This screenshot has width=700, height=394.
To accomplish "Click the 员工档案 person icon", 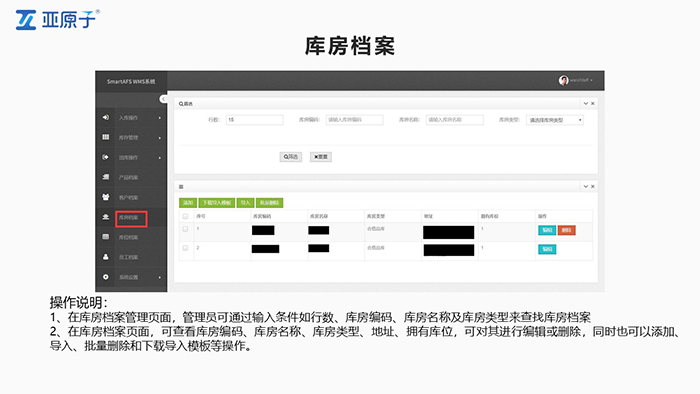I will (106, 257).
